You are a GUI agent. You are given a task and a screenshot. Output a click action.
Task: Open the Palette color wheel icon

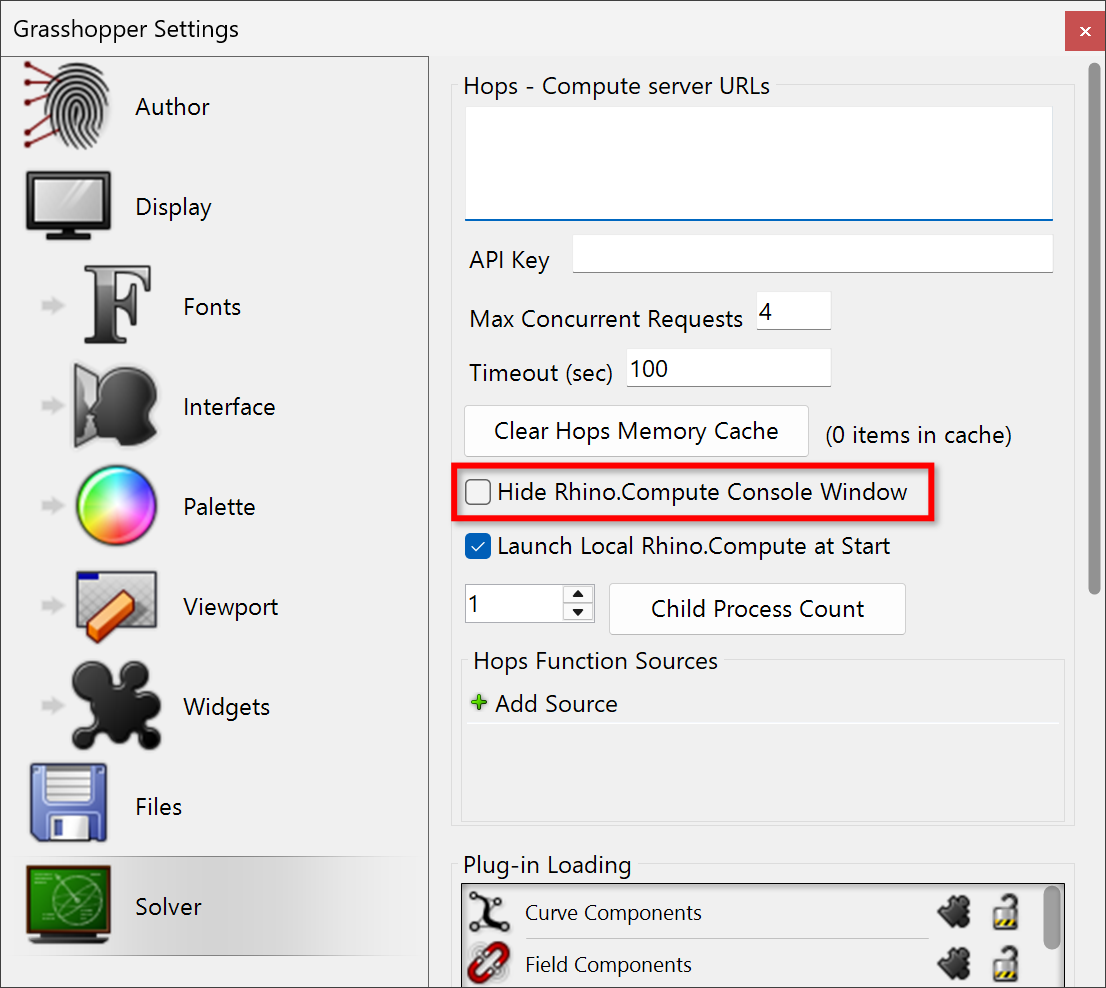point(116,506)
